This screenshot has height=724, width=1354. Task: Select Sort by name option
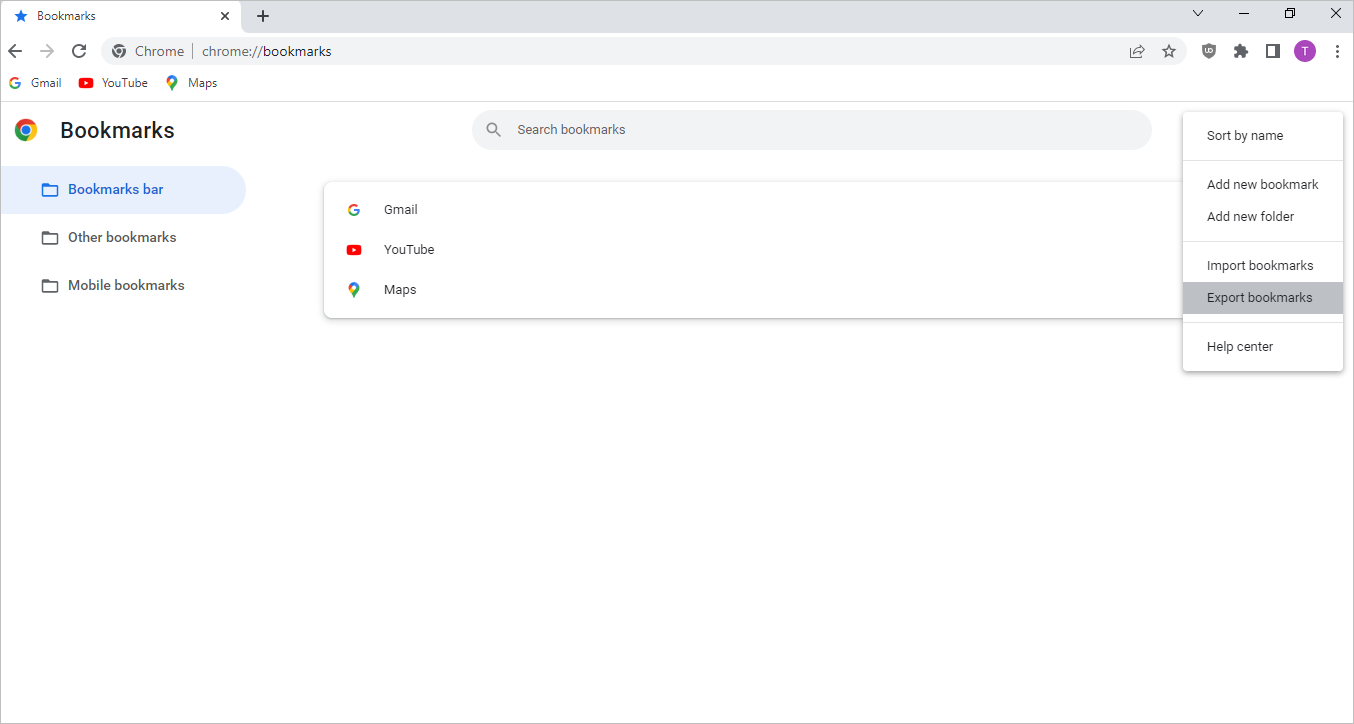tap(1244, 136)
